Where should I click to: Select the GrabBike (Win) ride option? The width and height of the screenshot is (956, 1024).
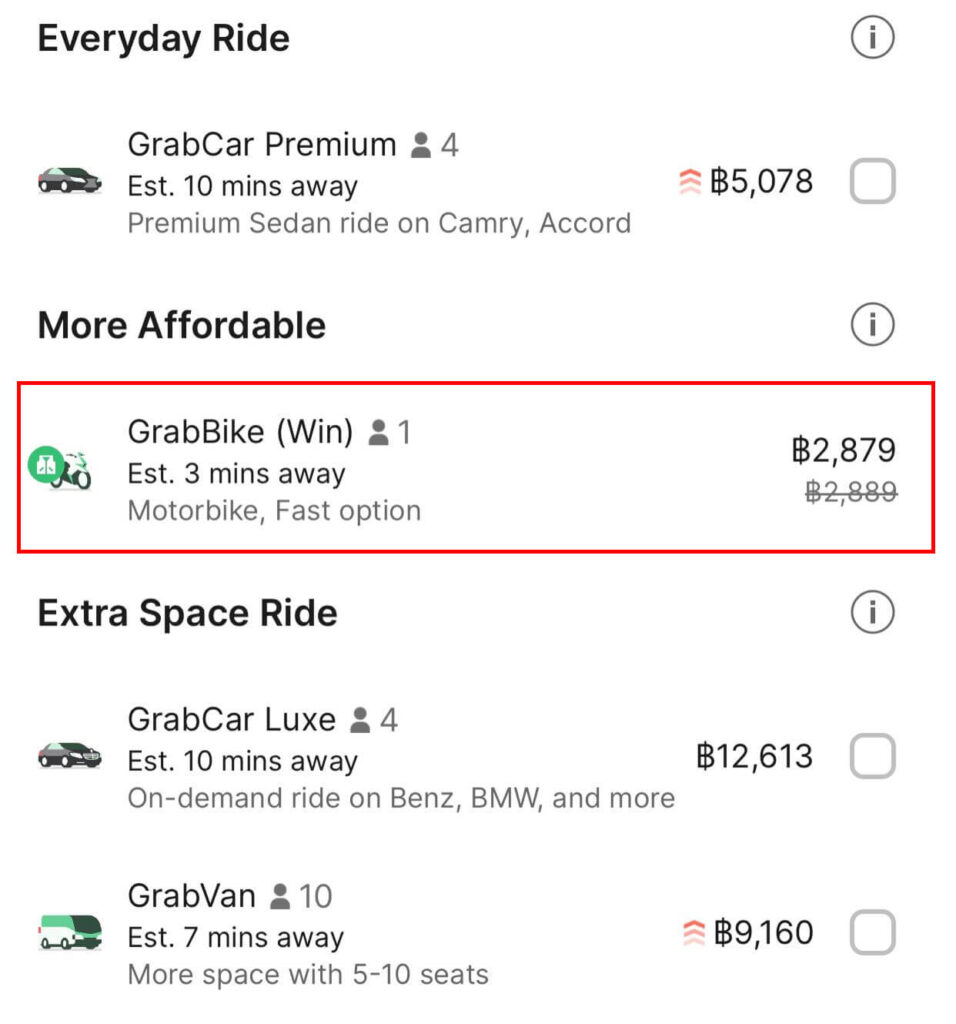point(476,468)
